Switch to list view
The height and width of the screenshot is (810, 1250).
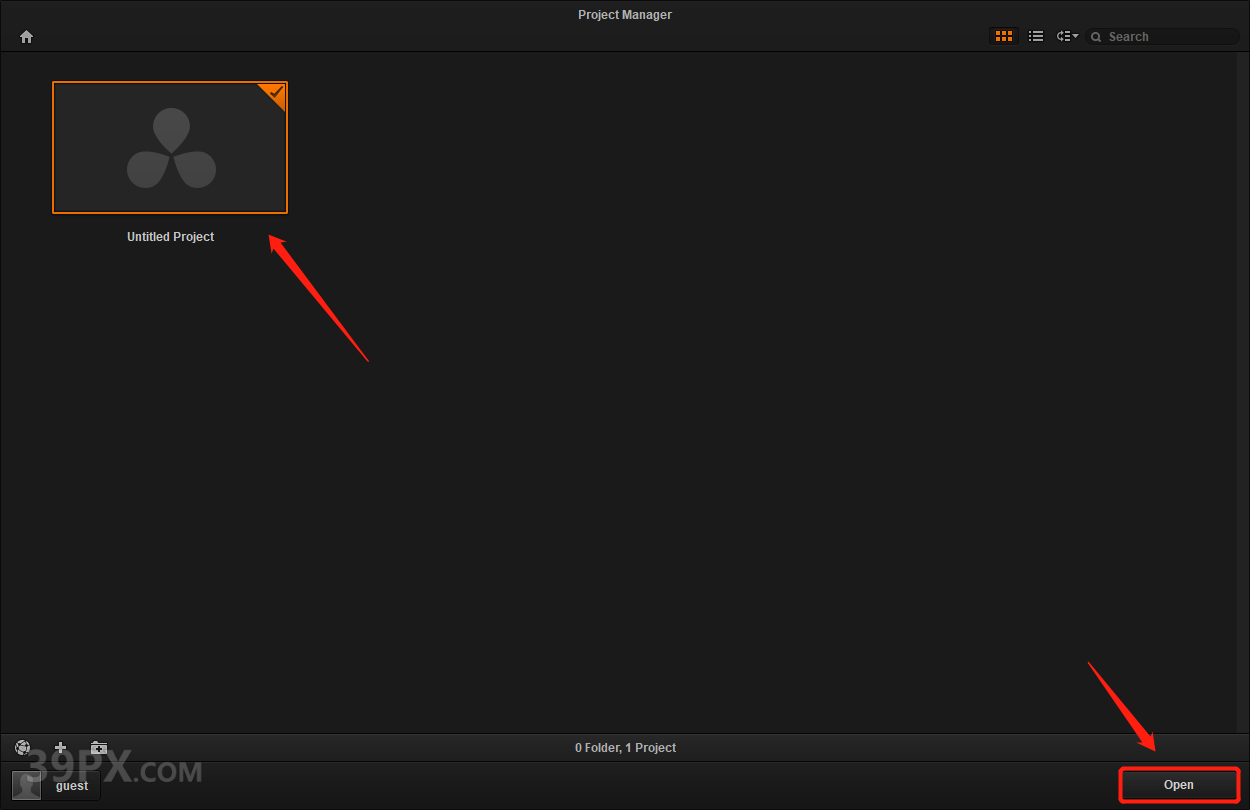point(1036,36)
